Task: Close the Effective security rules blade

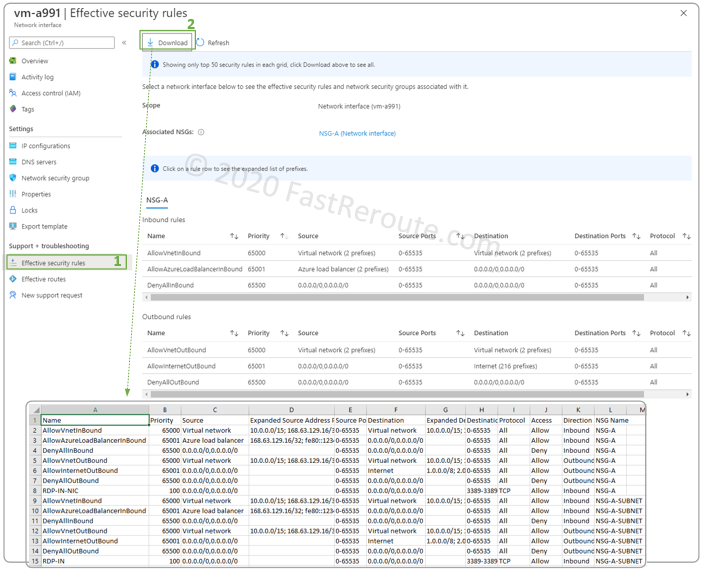Action: 684,13
